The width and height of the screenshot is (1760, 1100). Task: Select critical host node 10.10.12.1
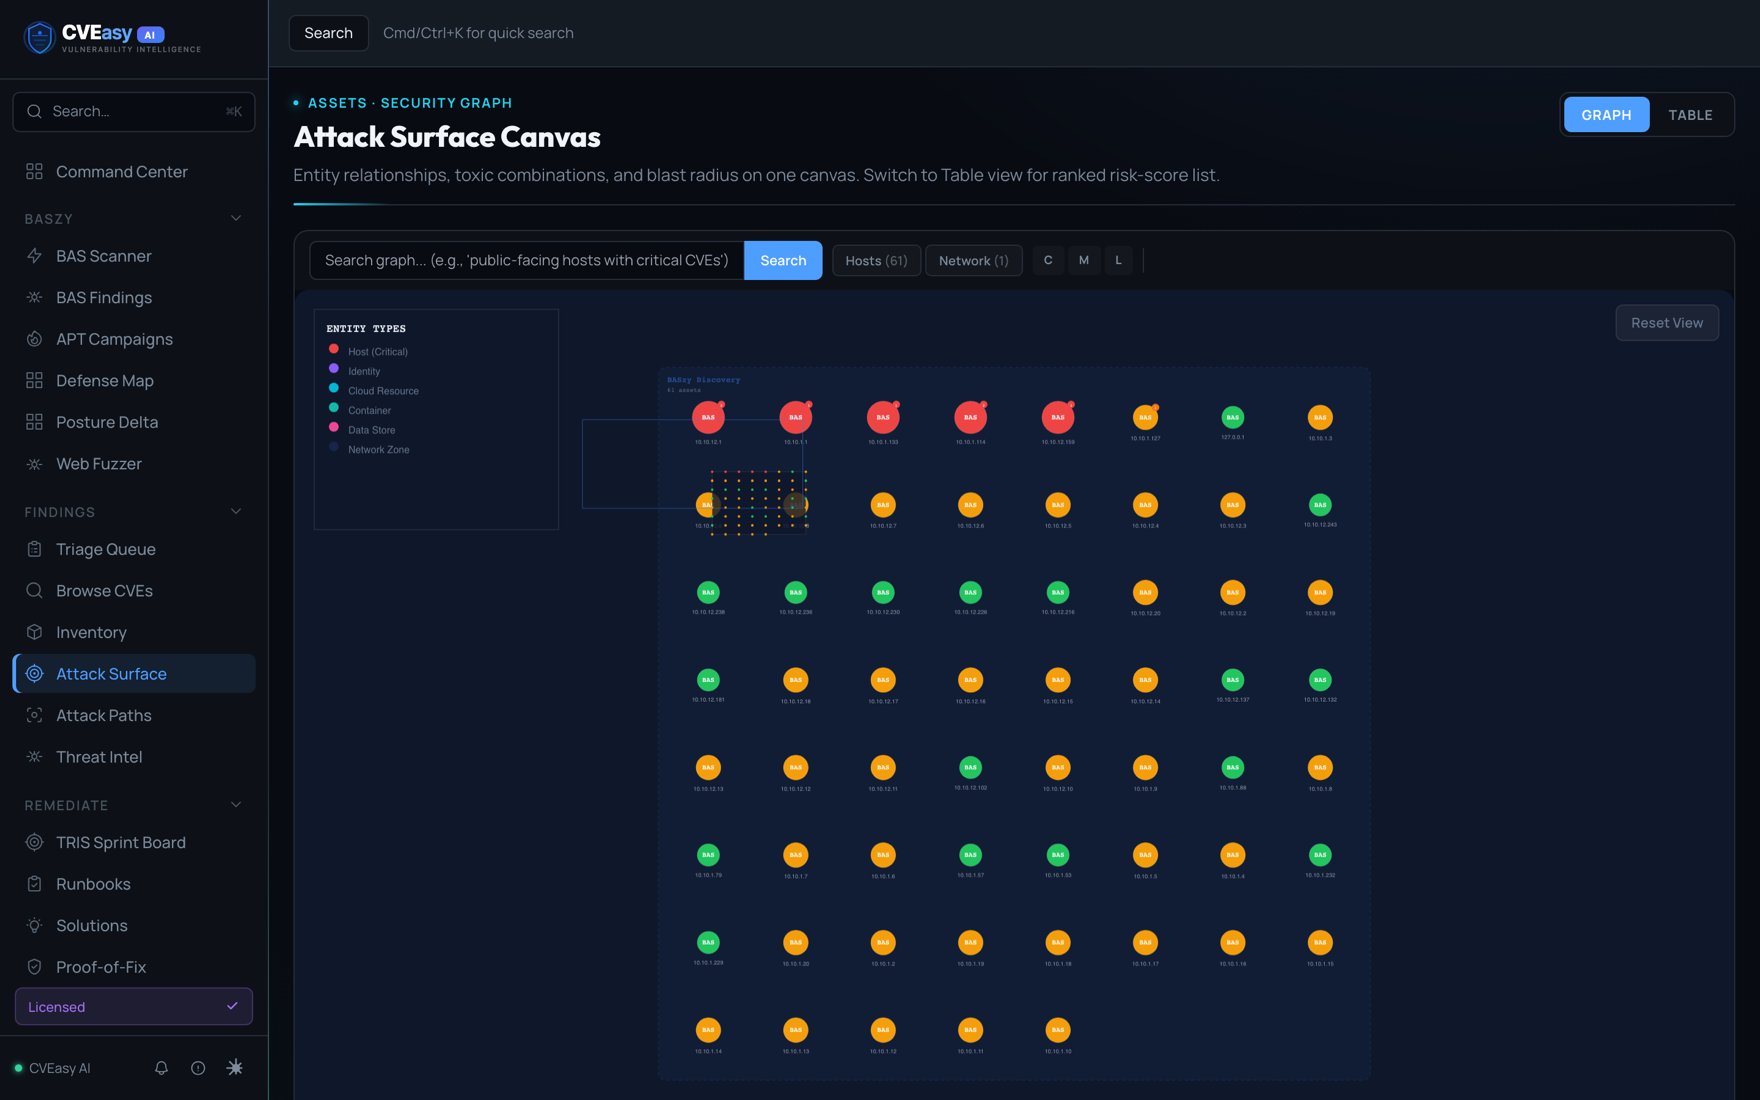pyautogui.click(x=708, y=417)
